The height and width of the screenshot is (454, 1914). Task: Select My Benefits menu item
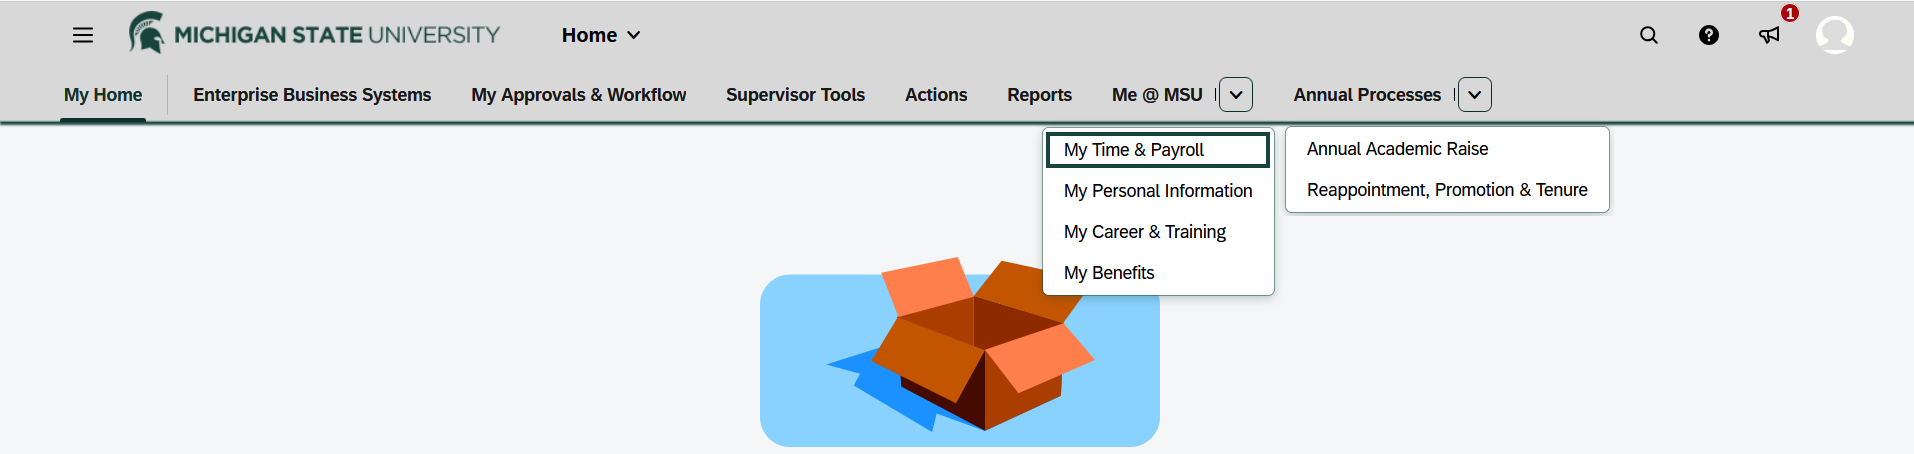click(x=1158, y=273)
